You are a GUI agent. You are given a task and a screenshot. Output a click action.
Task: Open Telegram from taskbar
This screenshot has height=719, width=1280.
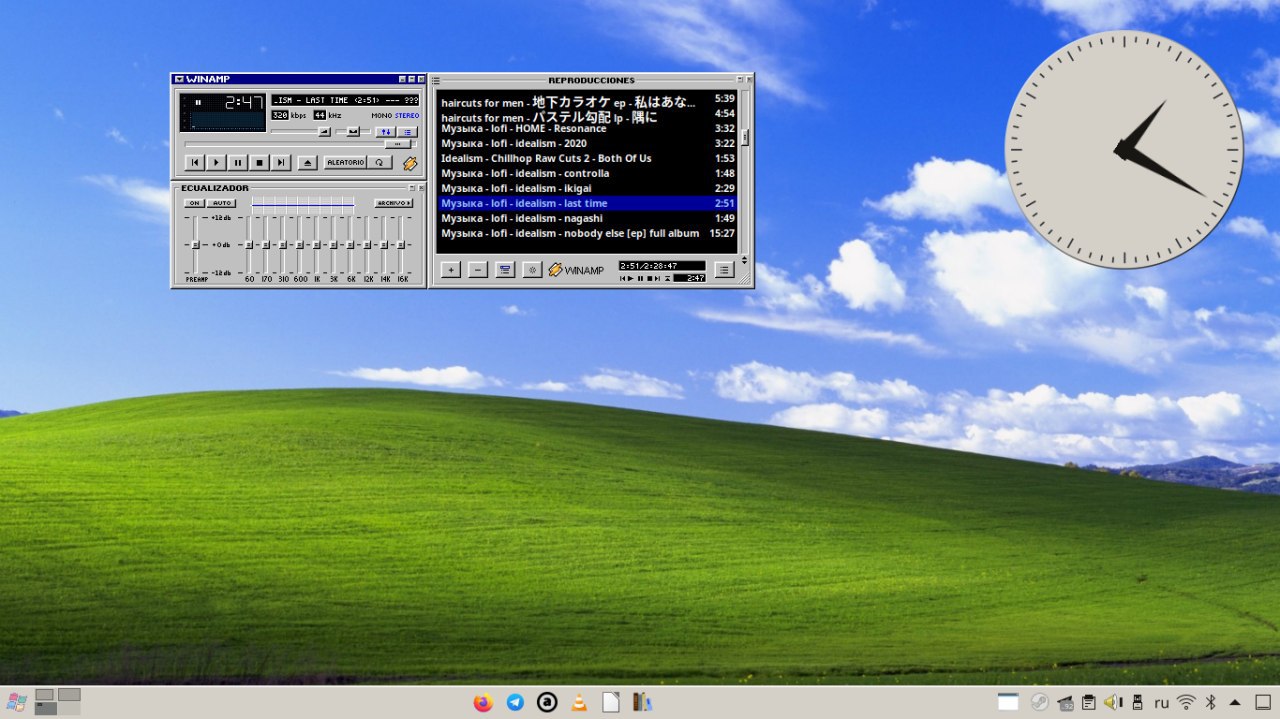pyautogui.click(x=515, y=702)
